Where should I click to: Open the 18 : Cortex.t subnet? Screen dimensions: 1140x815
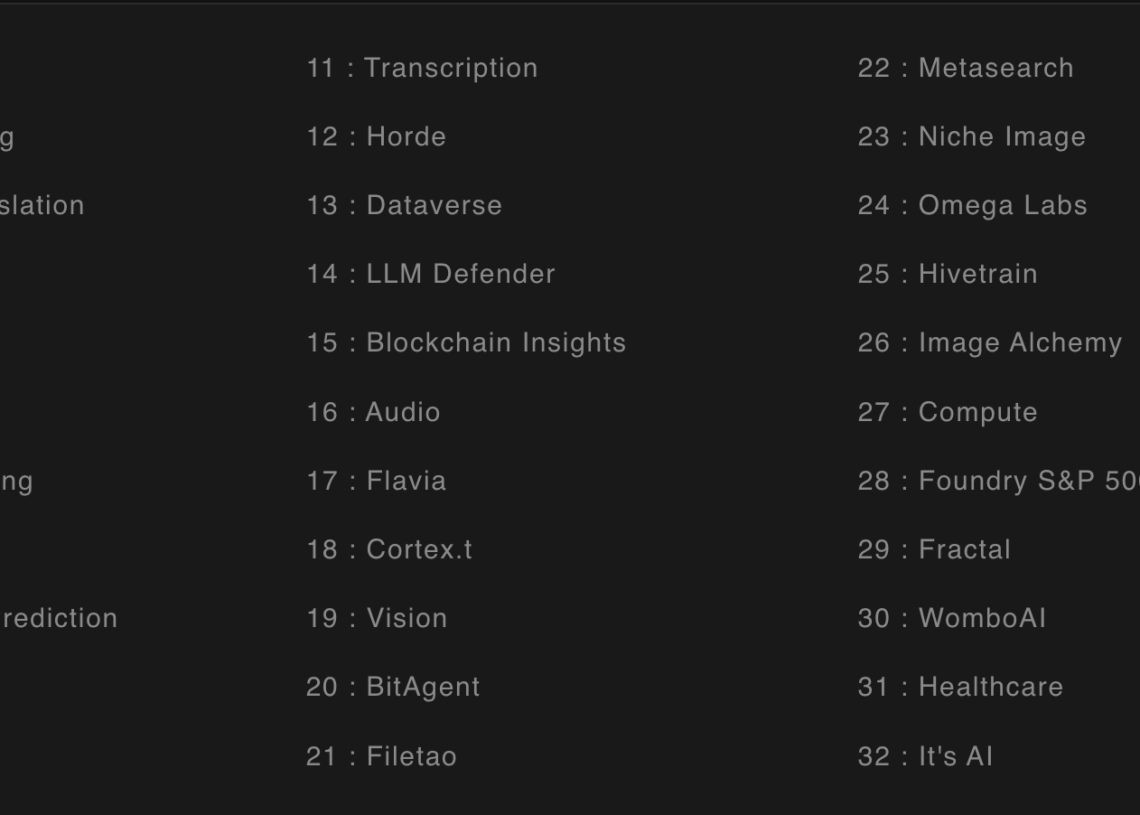(389, 550)
